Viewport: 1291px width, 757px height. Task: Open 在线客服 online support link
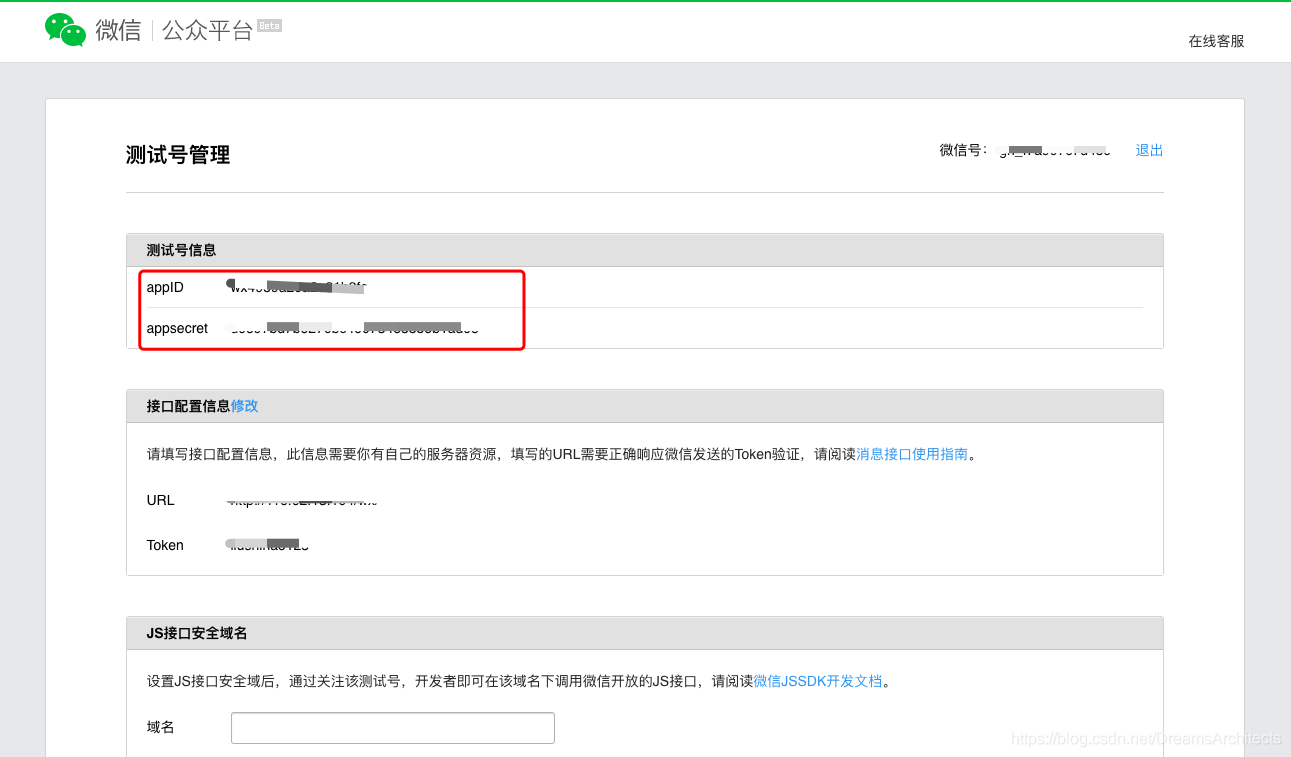point(1216,41)
